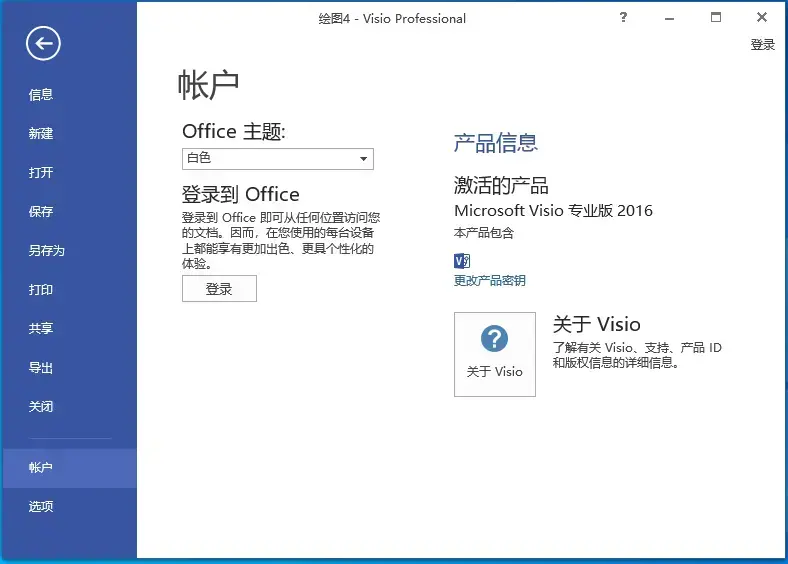Screen dimensions: 788x564
Task: Click the Visio product icon under 本产品包含
Action: point(462,261)
